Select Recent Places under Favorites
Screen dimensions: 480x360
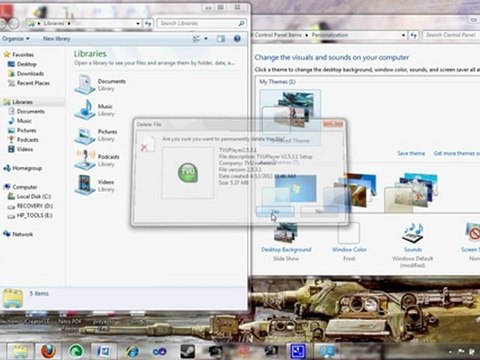coord(33,83)
